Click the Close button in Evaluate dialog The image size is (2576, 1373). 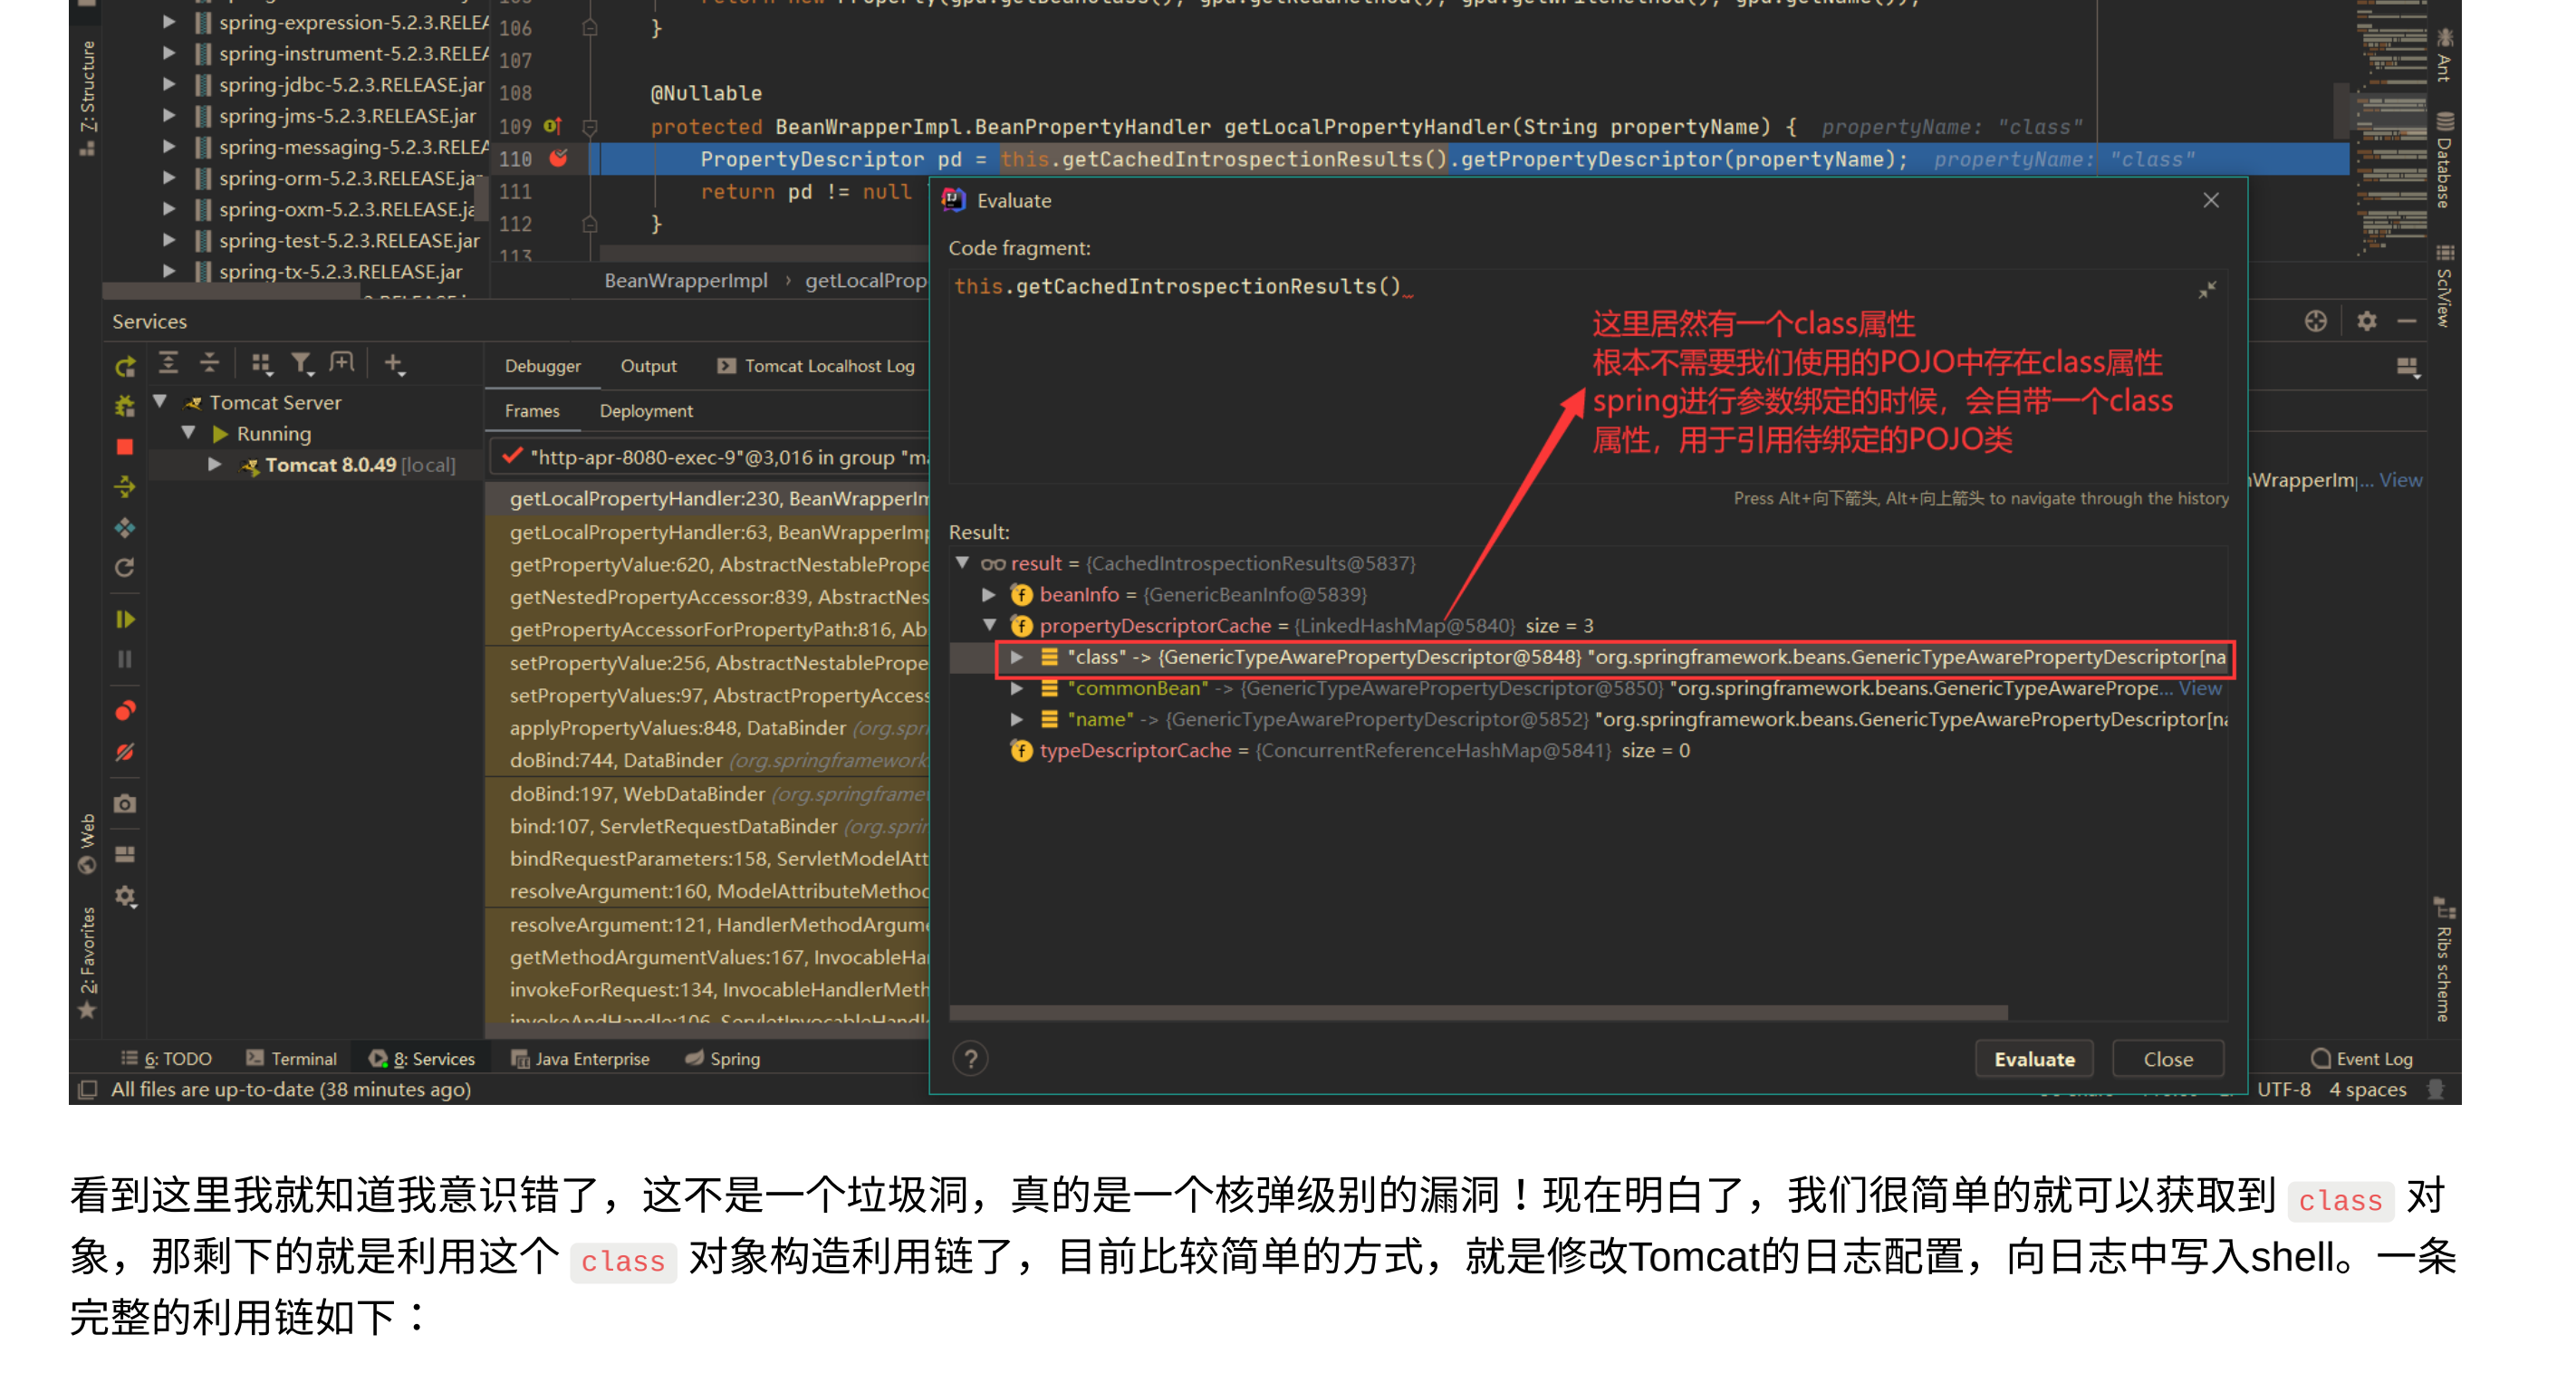2167,1059
